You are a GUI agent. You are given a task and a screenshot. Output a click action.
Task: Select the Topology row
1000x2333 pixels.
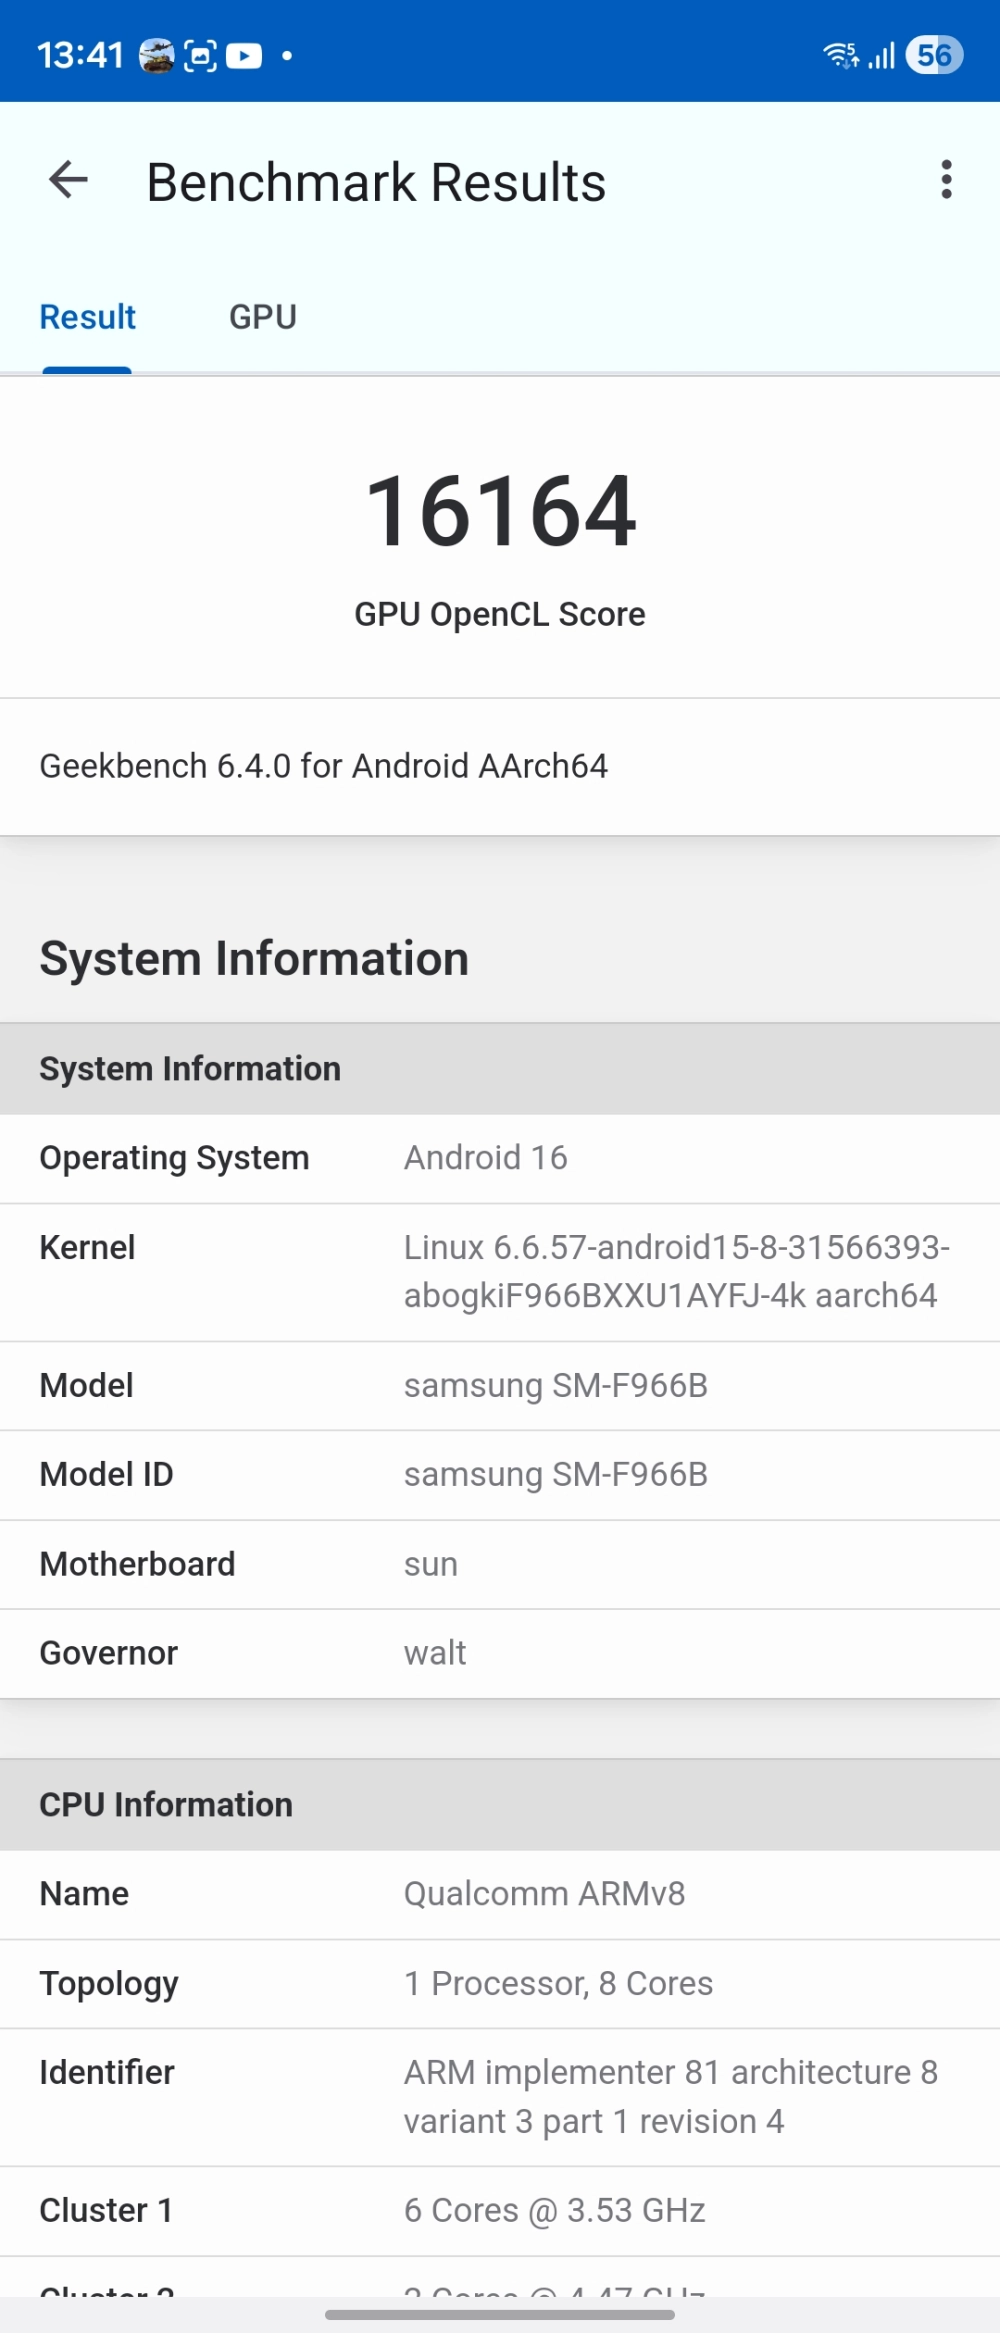(500, 1983)
